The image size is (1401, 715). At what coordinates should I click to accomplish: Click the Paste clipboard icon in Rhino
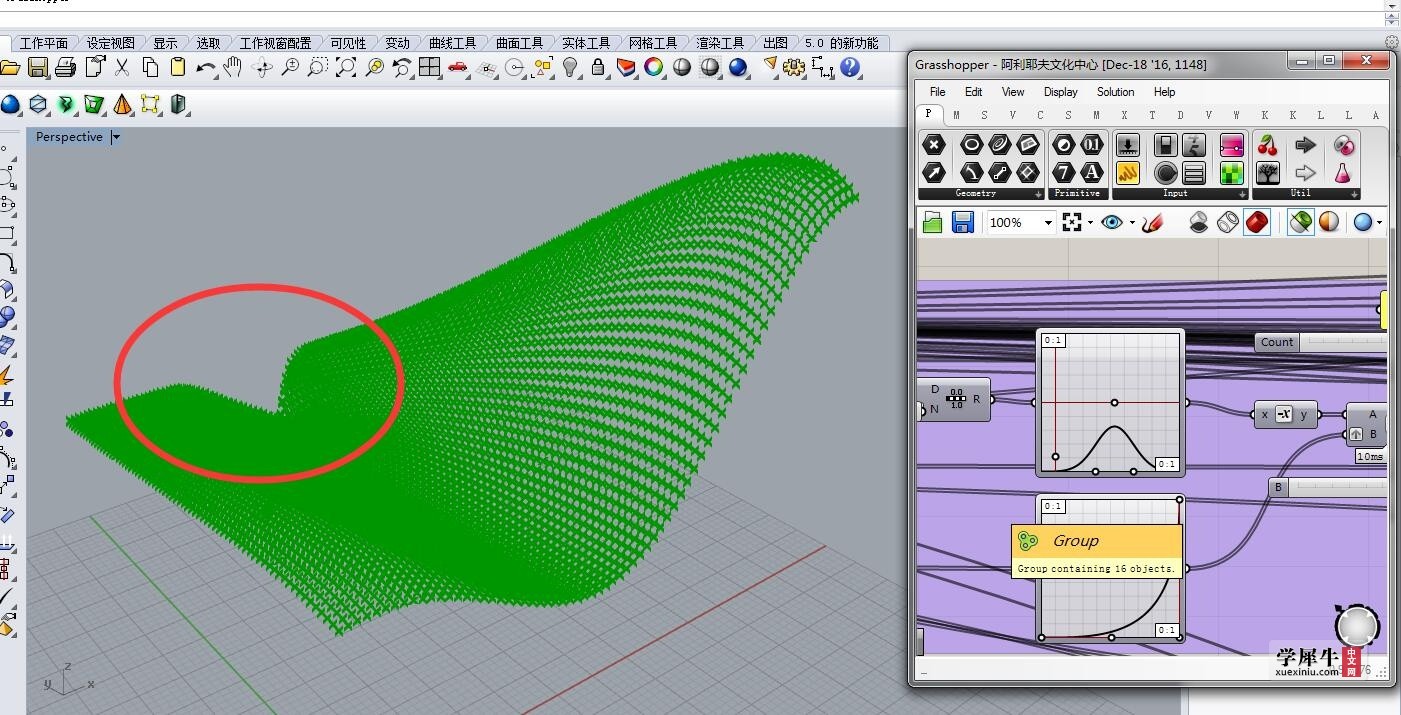(178, 67)
